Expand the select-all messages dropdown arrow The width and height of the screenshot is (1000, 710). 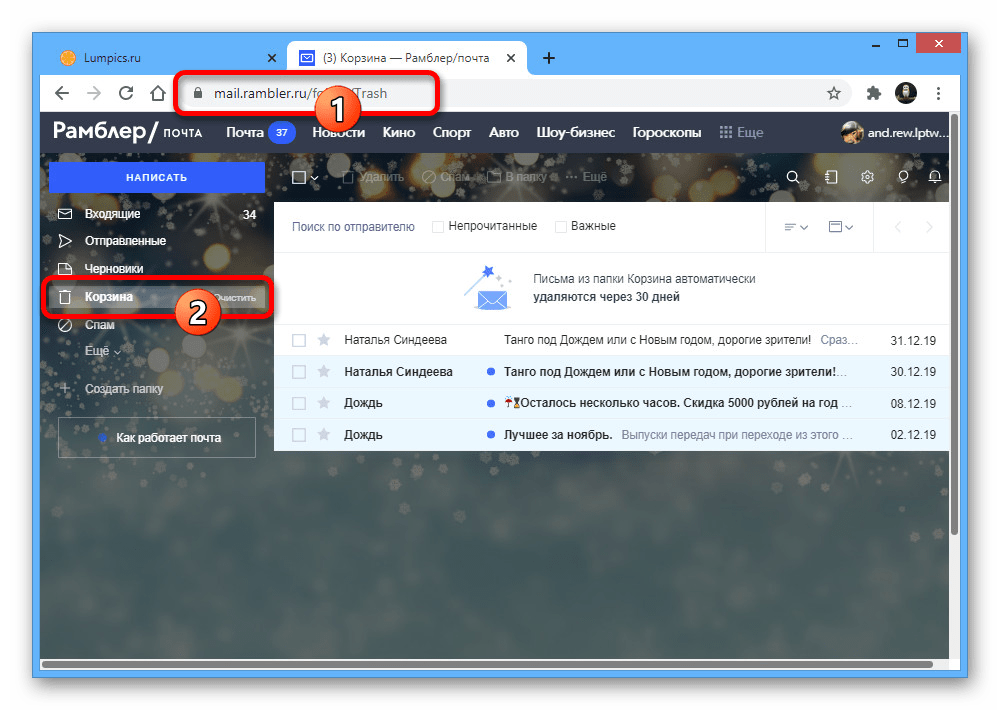(314, 176)
